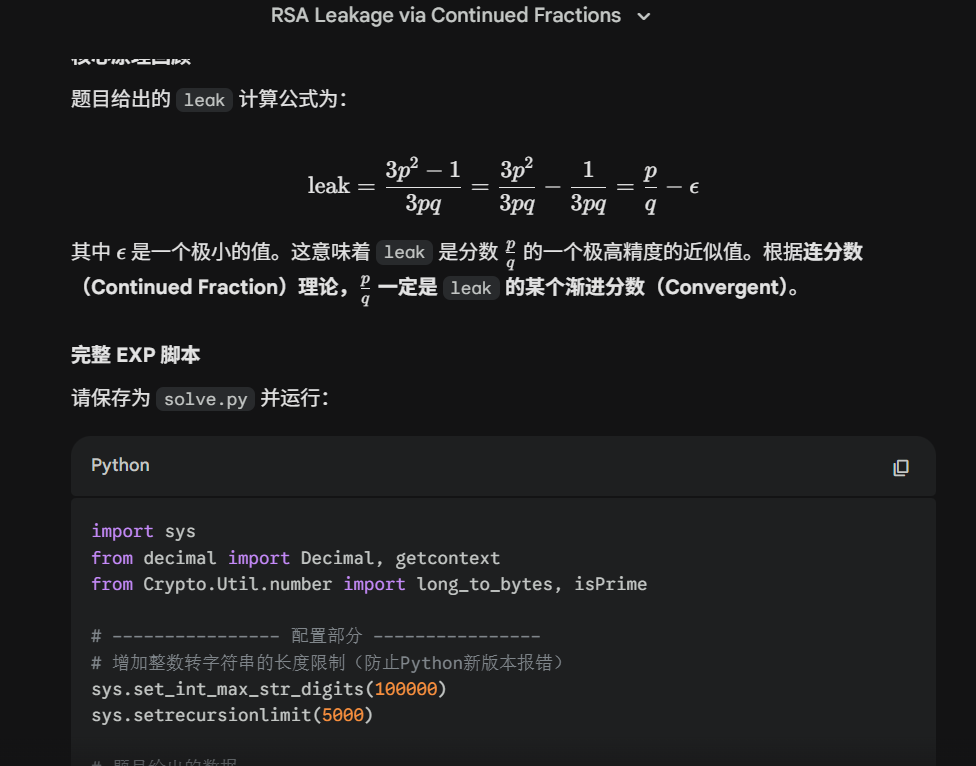Click the solve.py inline code chip

205,399
